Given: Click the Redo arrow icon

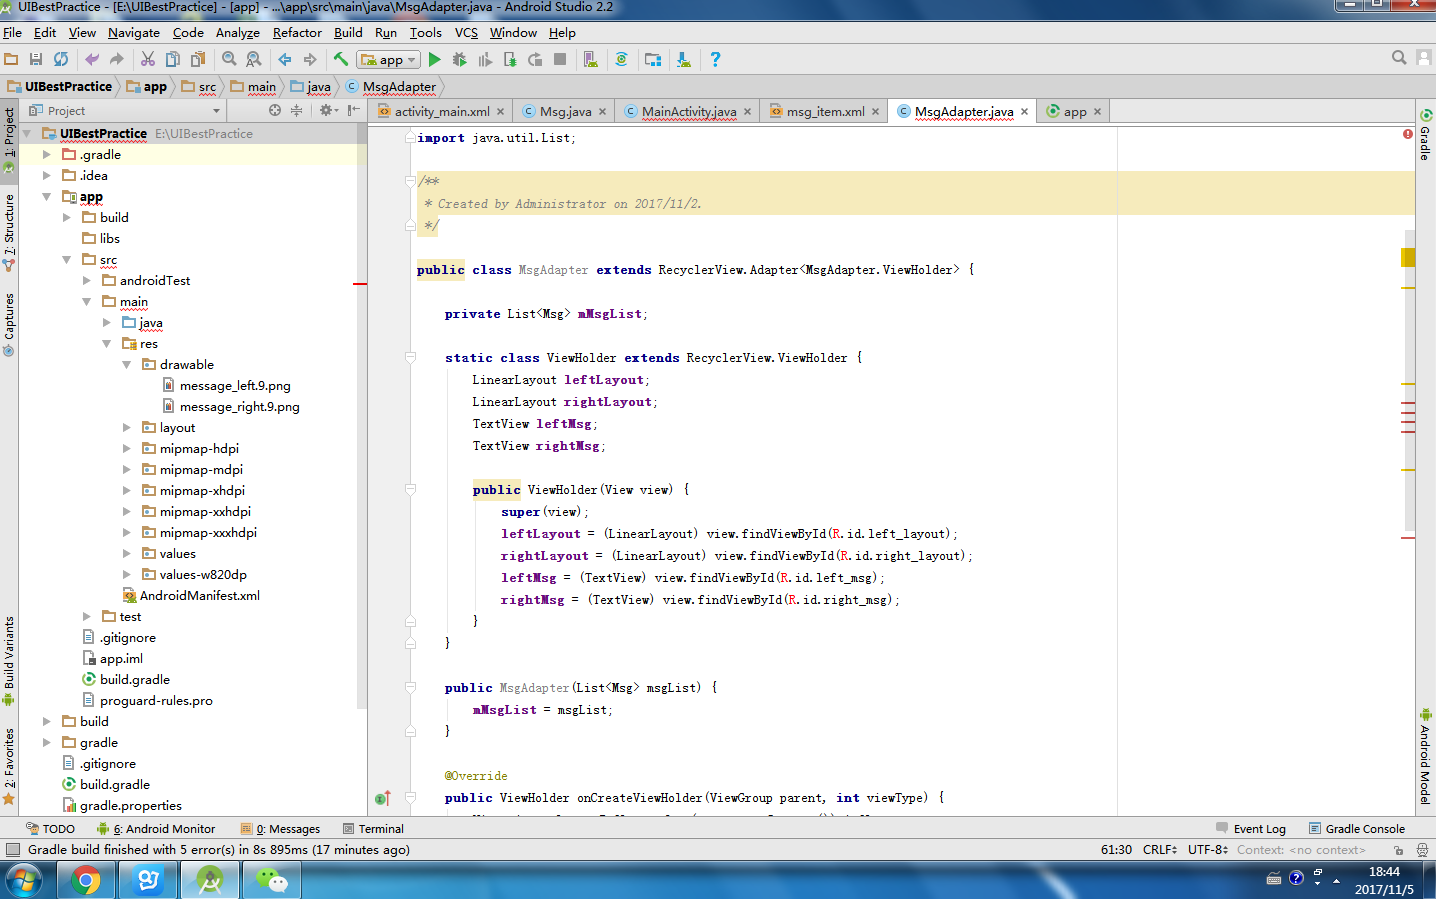Looking at the screenshot, I should click(117, 59).
